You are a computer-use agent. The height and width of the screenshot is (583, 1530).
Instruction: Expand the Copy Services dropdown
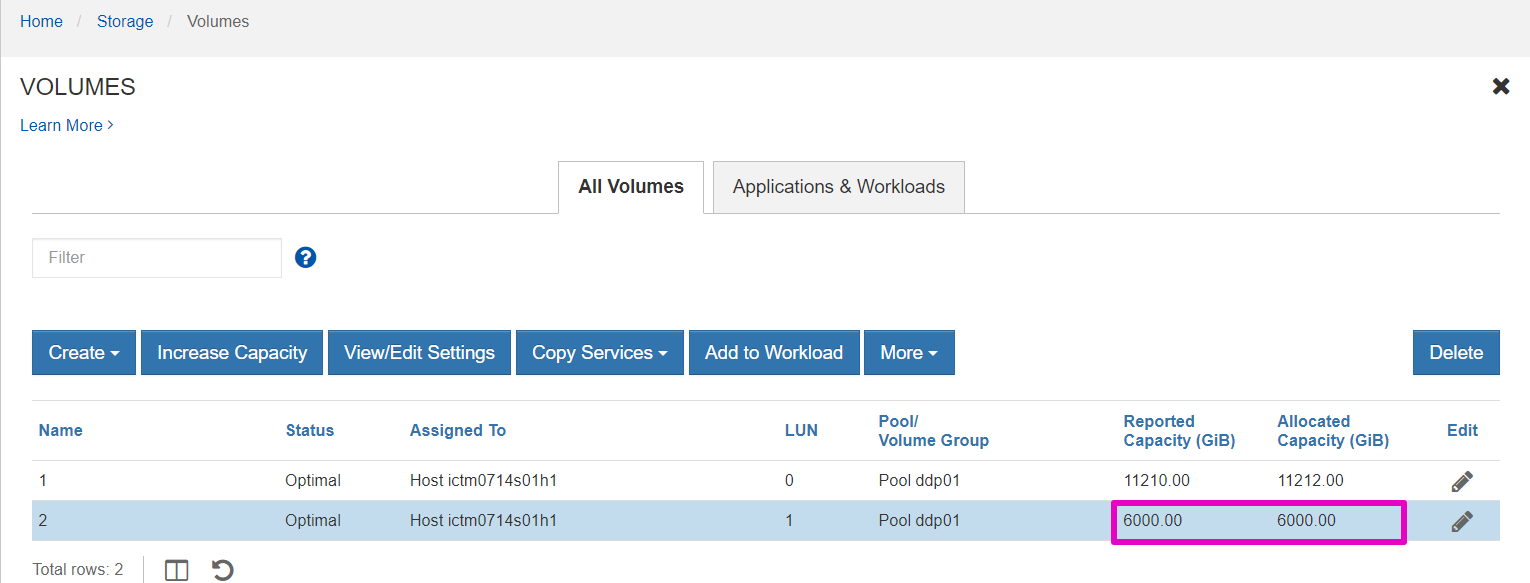pyautogui.click(x=600, y=353)
